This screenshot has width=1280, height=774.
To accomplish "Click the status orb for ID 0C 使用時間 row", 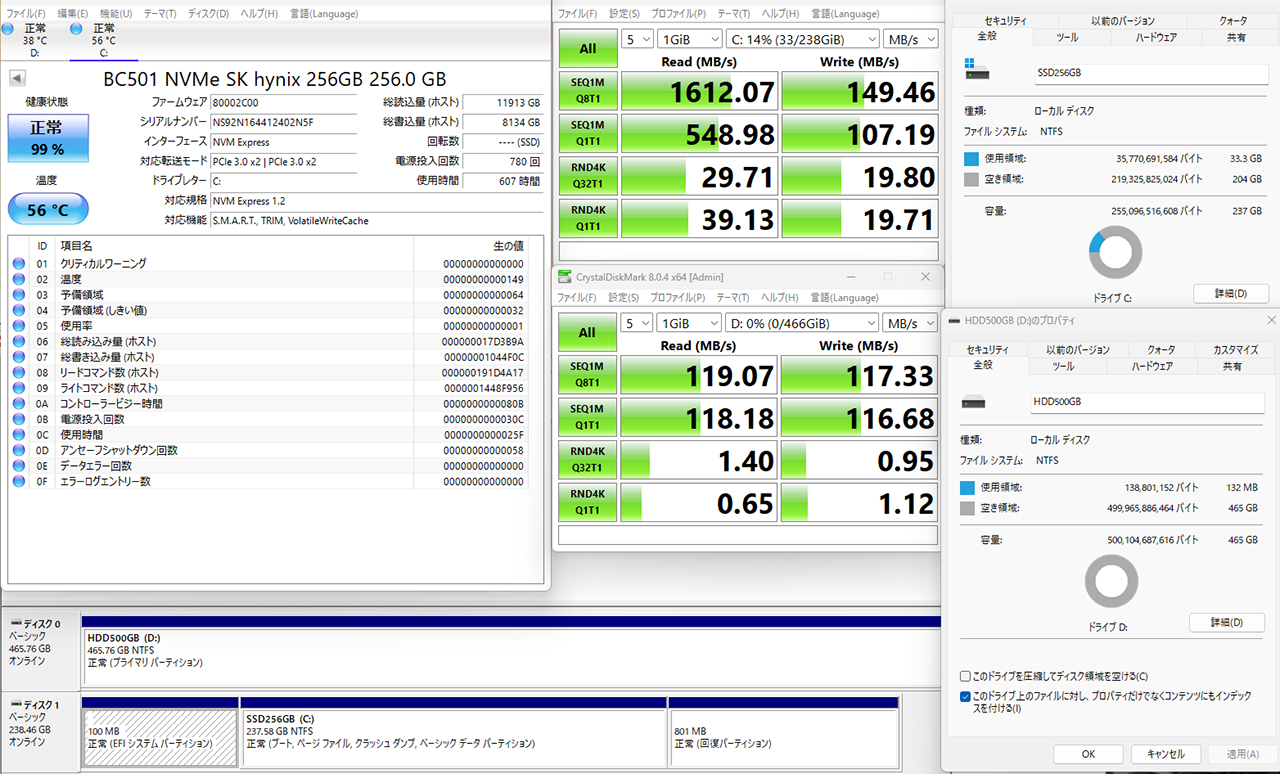I will click(19, 435).
